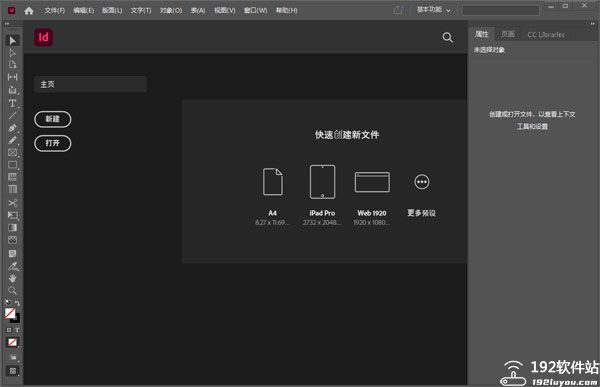
Task: Select the Eyedropper tool
Action: tap(12, 266)
